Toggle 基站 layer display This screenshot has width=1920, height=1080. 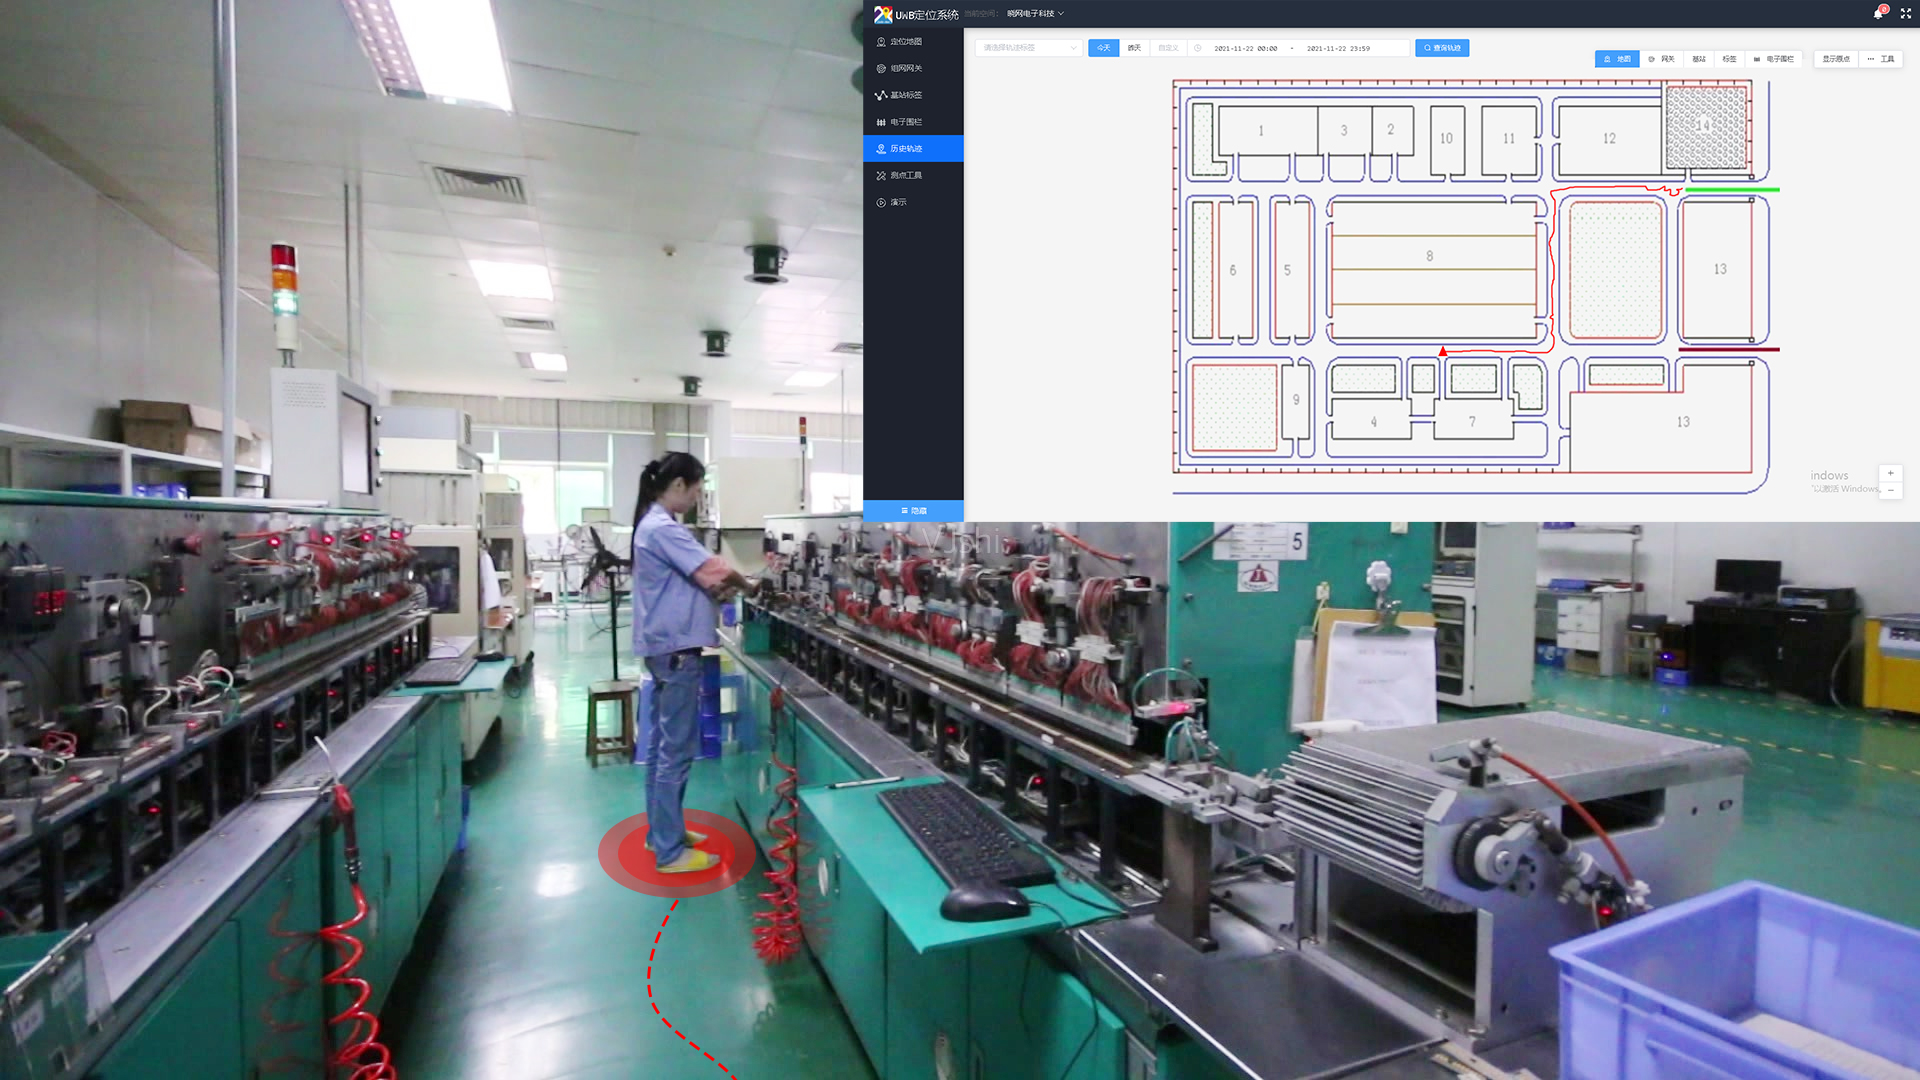[x=1699, y=59]
